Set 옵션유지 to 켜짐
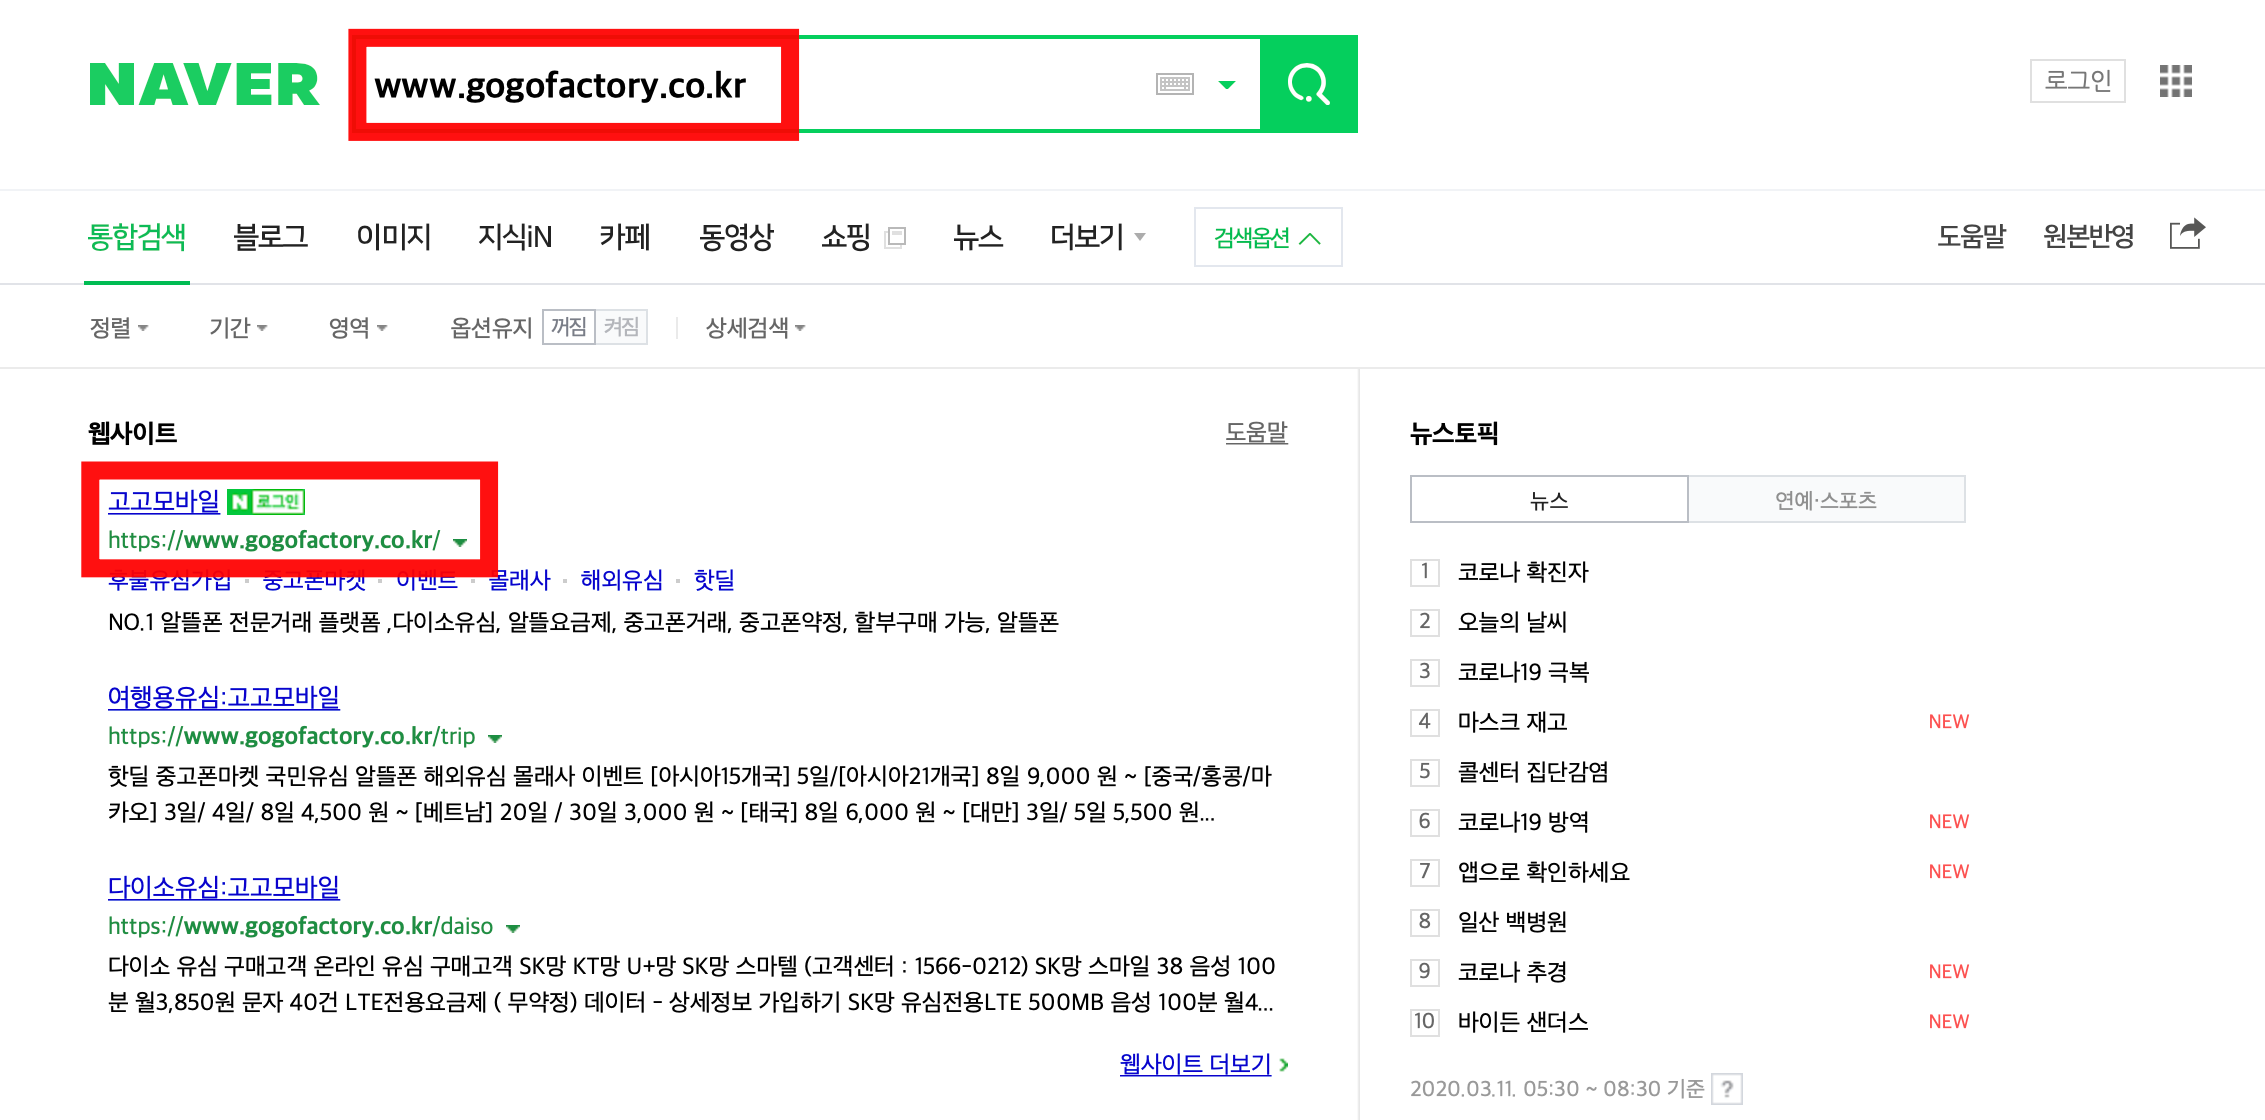The image size is (2265, 1120). [x=621, y=327]
